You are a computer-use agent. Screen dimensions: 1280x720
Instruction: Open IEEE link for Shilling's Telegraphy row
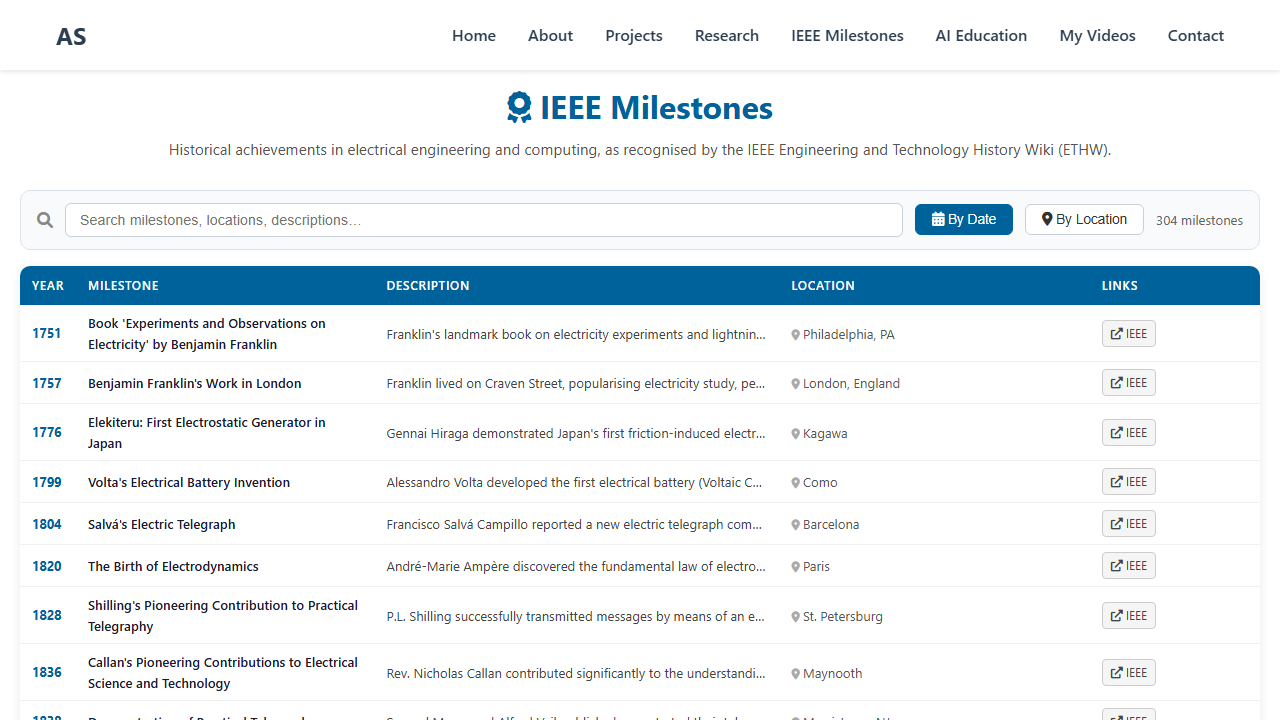click(1129, 616)
